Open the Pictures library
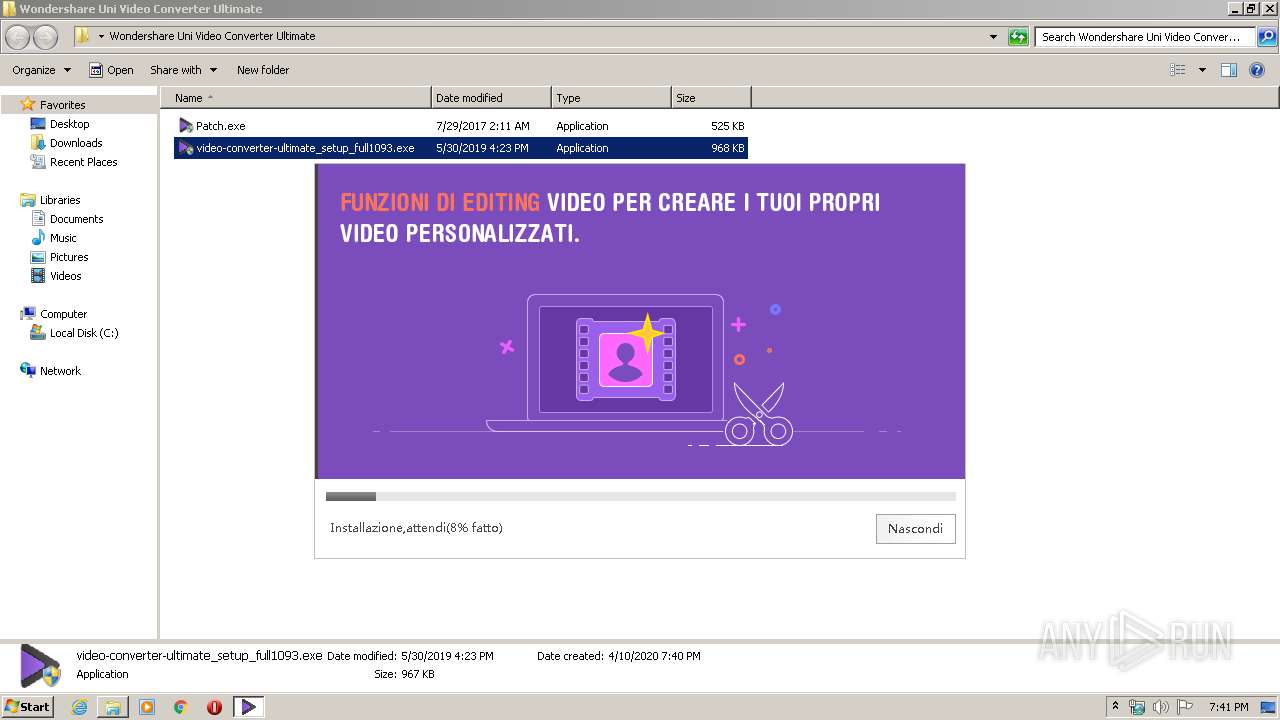The image size is (1280, 720). (69, 257)
